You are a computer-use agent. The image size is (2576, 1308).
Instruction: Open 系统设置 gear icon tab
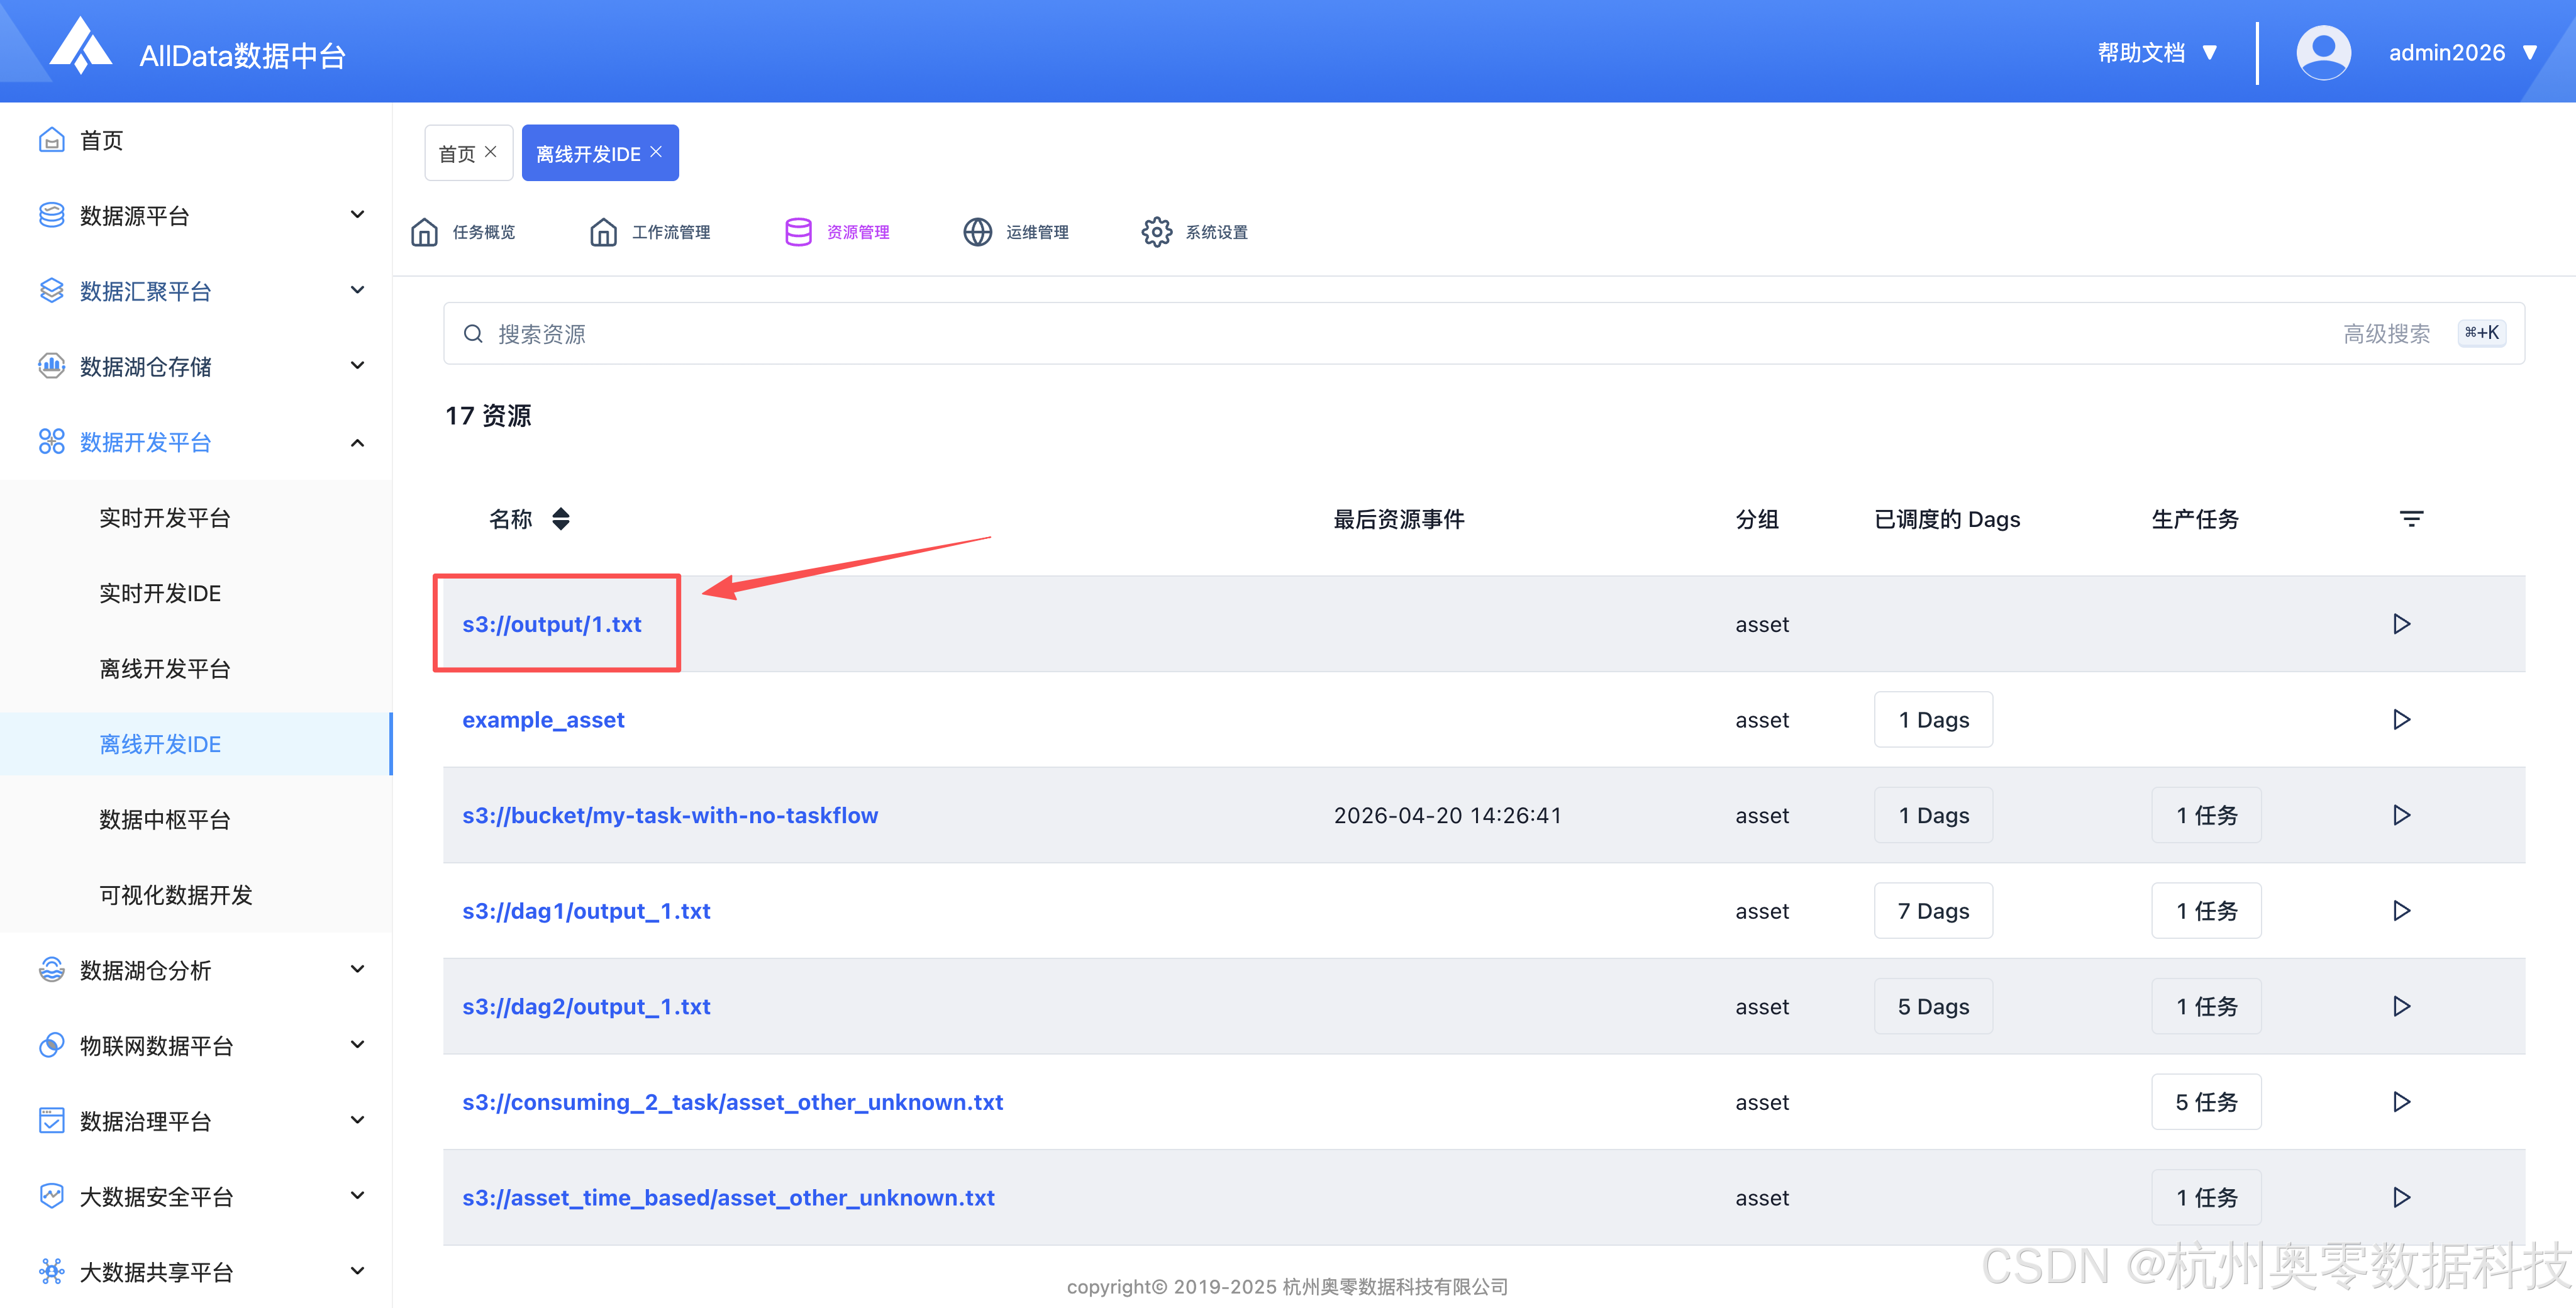tap(1157, 232)
